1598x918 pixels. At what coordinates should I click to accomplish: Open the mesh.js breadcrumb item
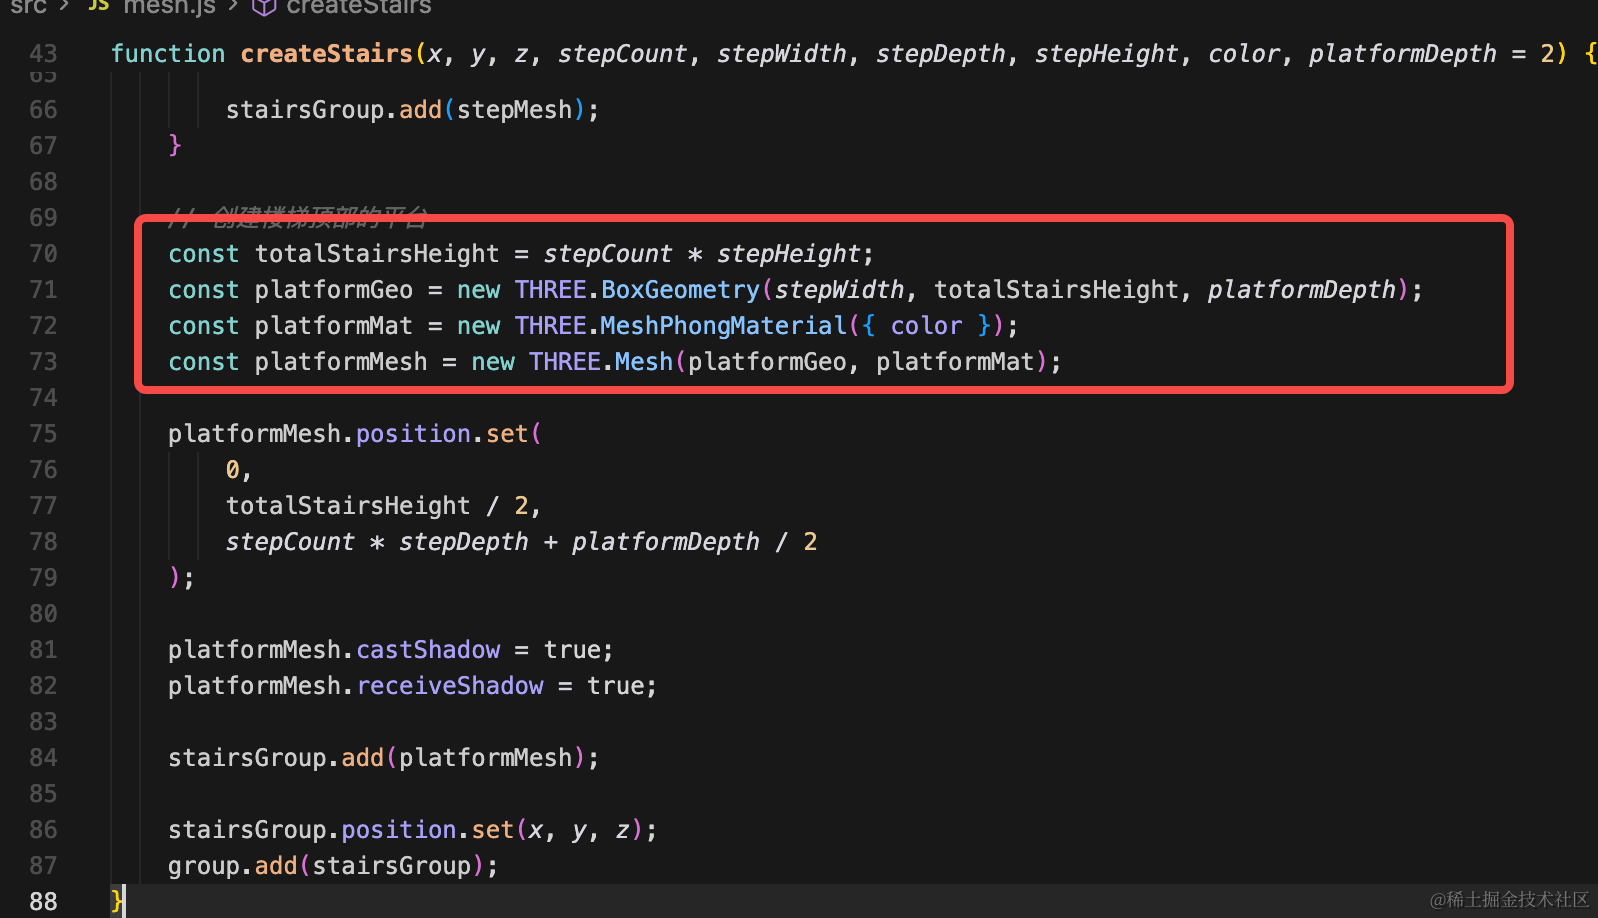169,7
